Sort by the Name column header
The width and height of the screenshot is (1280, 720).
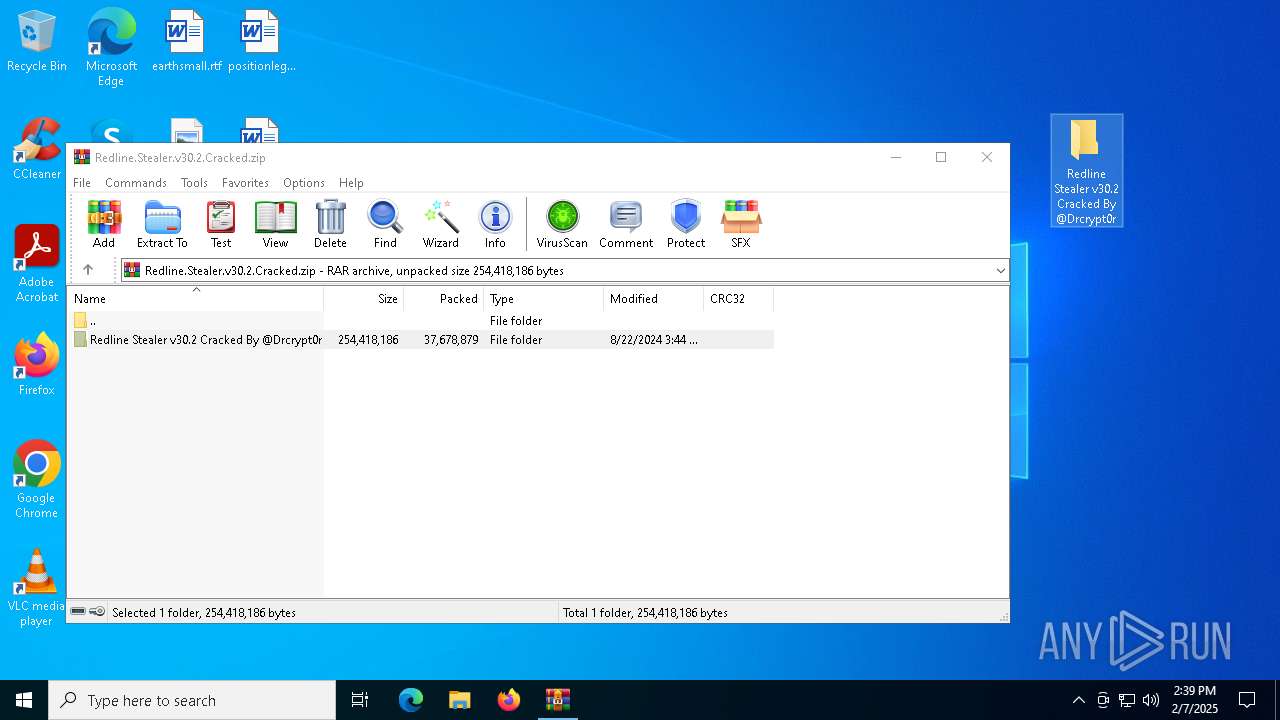(195, 298)
